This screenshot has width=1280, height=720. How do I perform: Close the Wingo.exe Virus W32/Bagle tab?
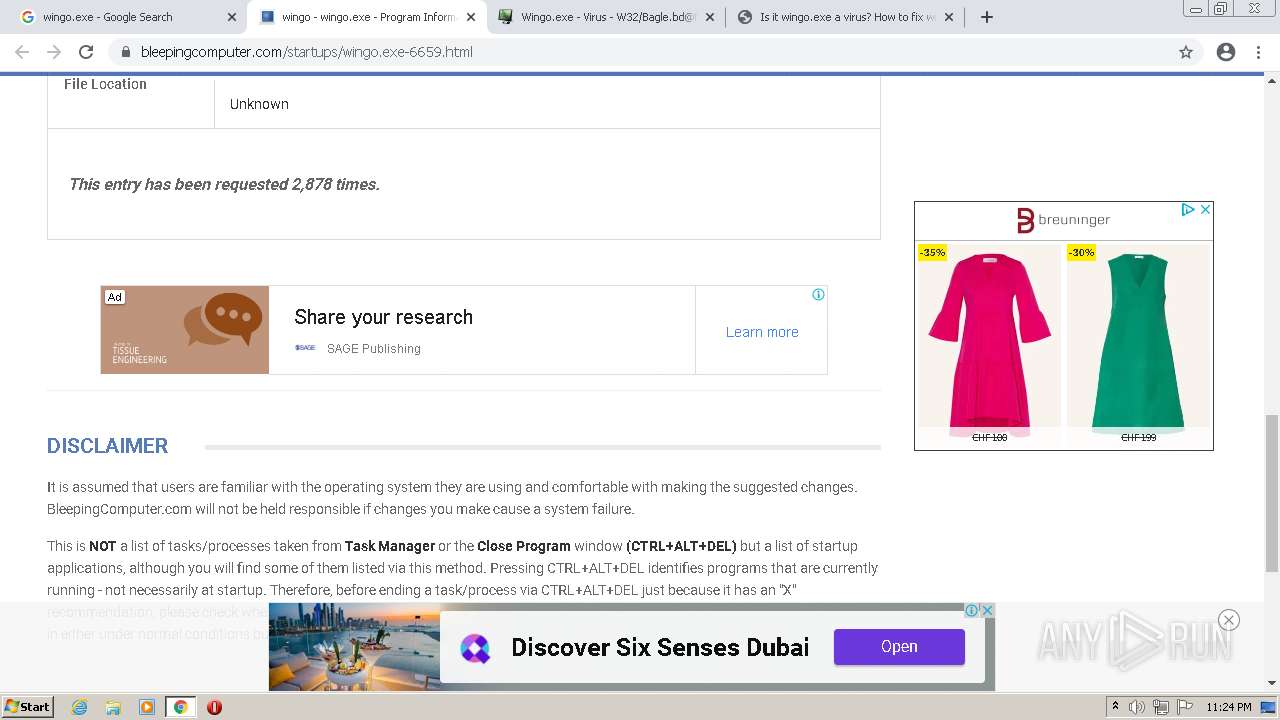click(x=710, y=17)
